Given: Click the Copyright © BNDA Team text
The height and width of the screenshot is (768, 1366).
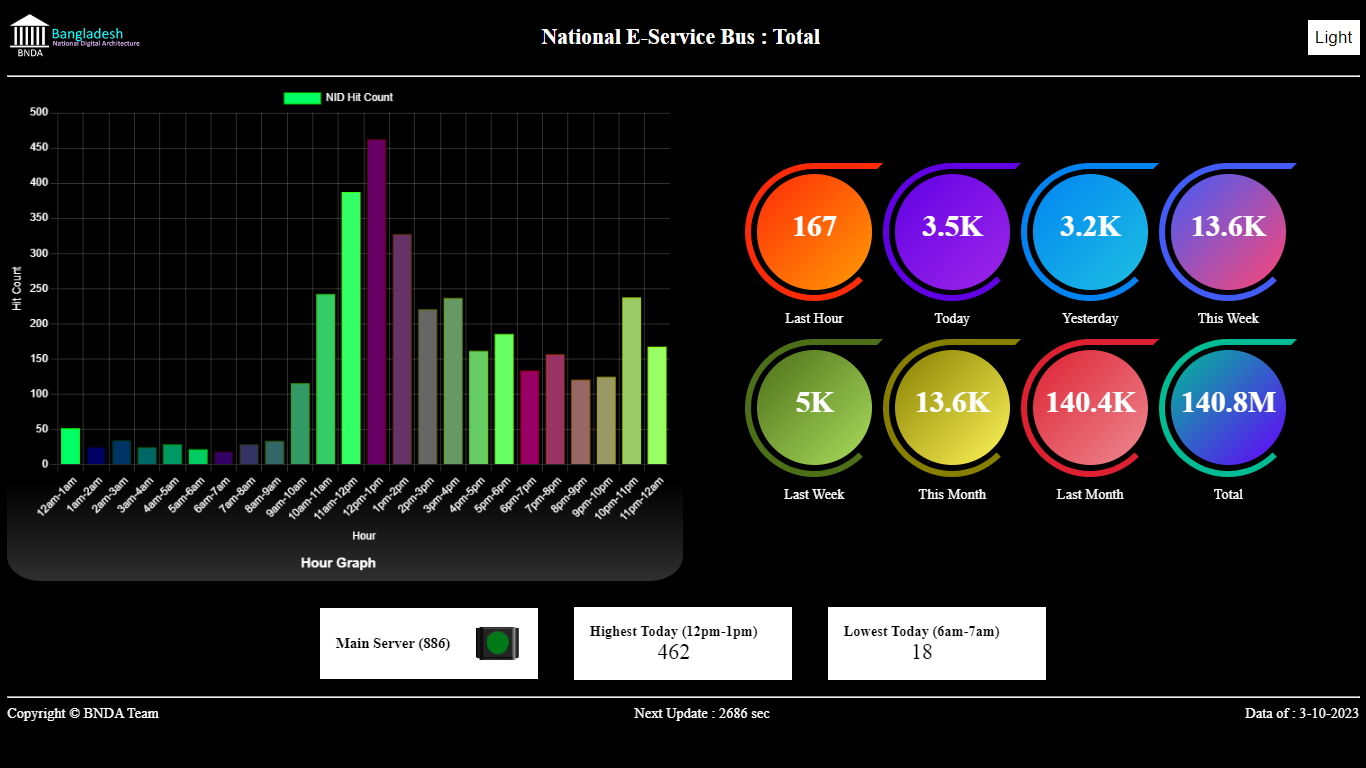Looking at the screenshot, I should click(x=83, y=713).
